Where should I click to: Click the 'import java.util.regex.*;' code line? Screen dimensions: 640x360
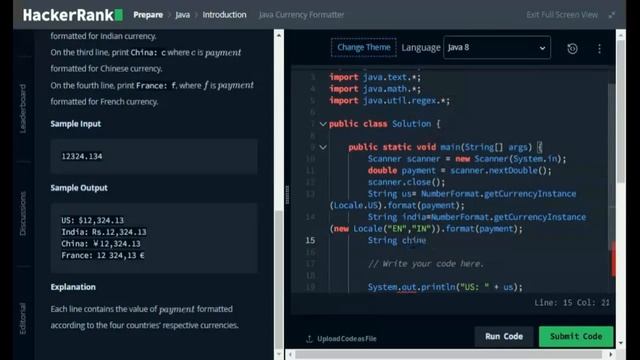389,100
